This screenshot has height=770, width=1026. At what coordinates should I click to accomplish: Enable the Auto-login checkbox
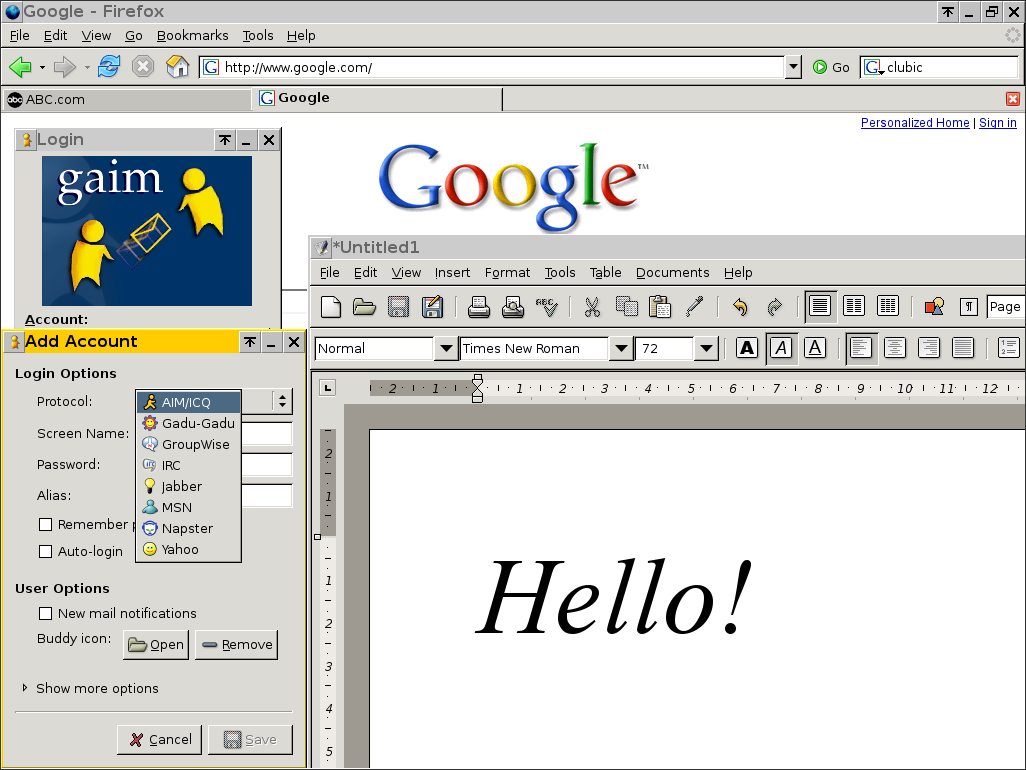click(x=45, y=551)
